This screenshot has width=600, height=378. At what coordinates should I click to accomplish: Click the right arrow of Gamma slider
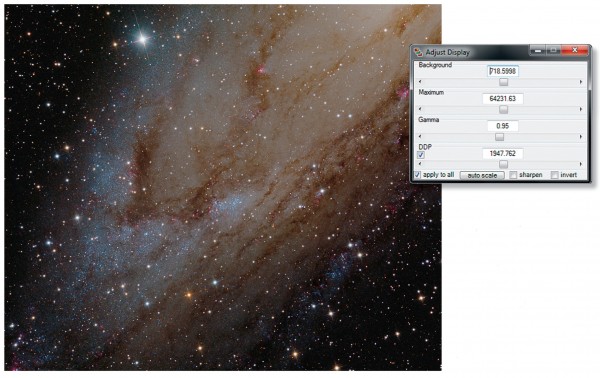pos(581,137)
